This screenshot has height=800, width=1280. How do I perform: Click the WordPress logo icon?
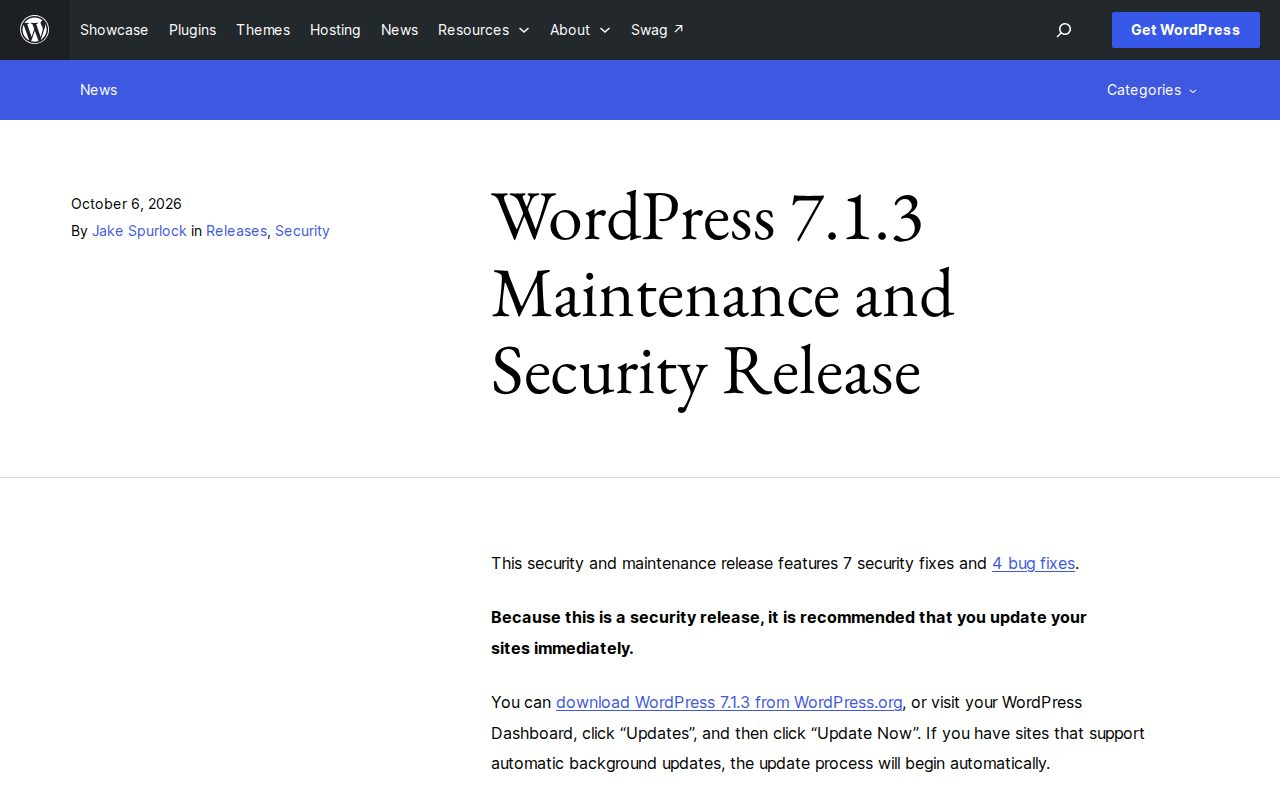[x=35, y=30]
